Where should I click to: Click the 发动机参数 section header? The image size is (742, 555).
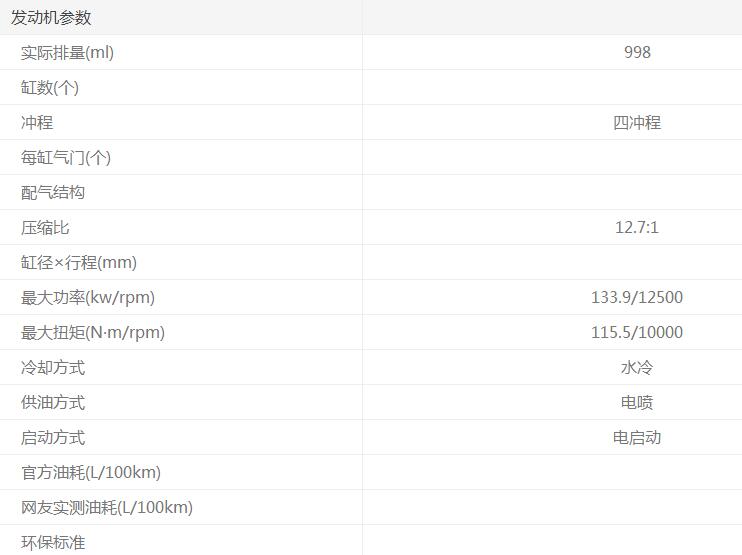[51, 17]
